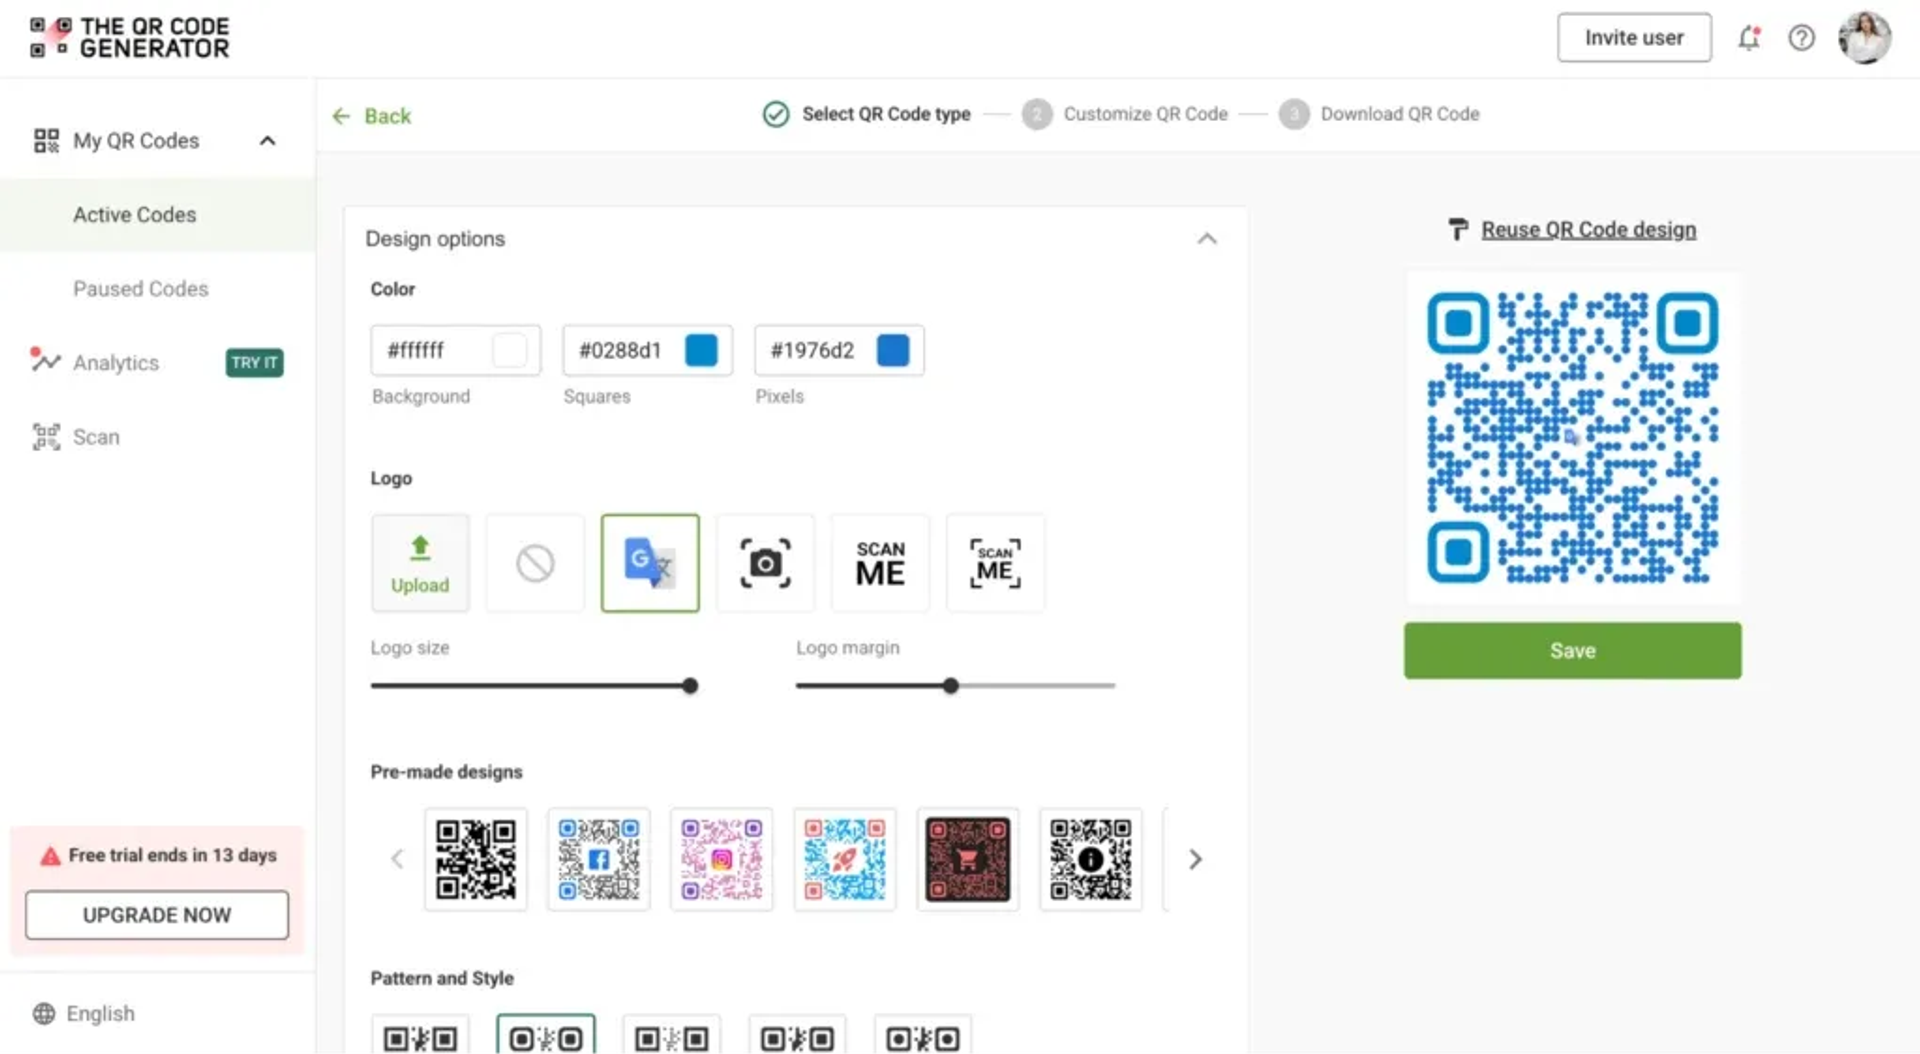This screenshot has height=1054, width=1920.
Task: Open Paused Codes section
Action: [x=140, y=289]
